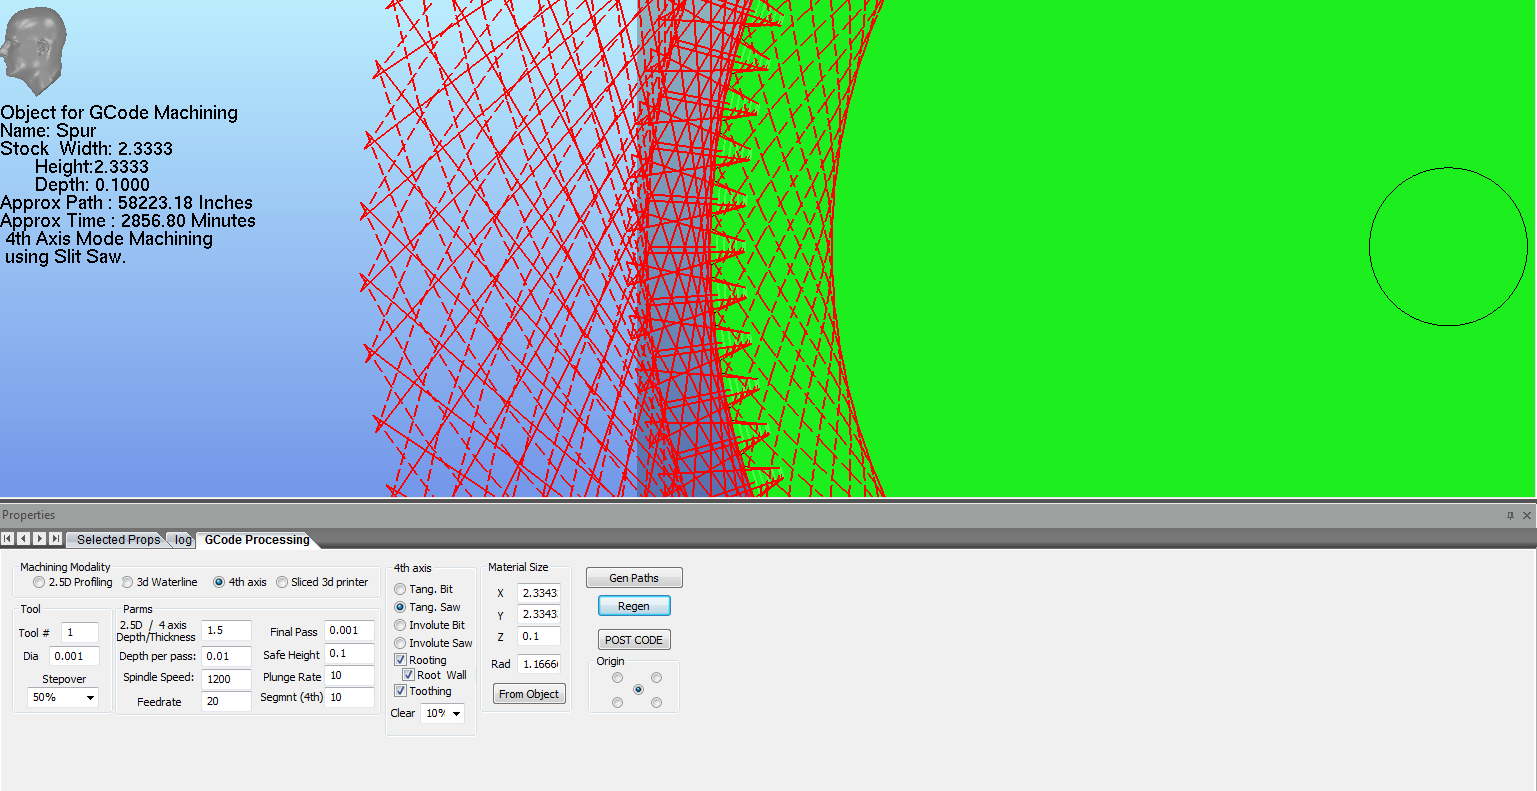Image resolution: width=1537 pixels, height=791 pixels.
Task: Toggle the Root Wall checkbox
Action: [x=408, y=675]
